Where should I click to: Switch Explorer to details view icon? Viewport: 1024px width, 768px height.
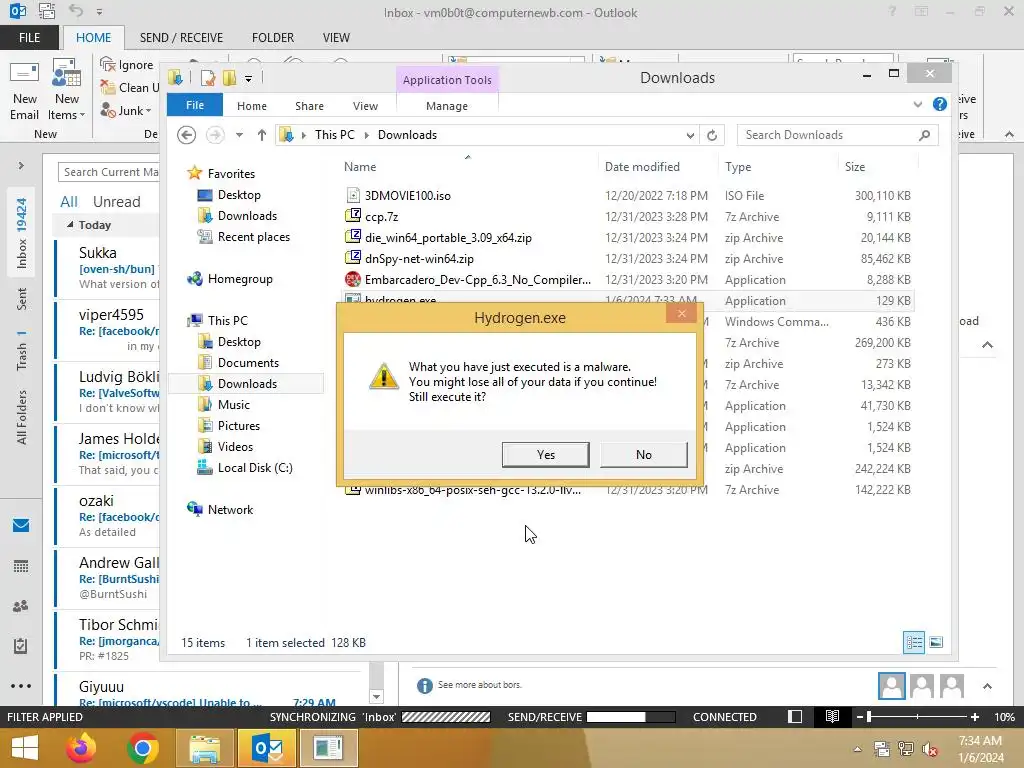[914, 643]
